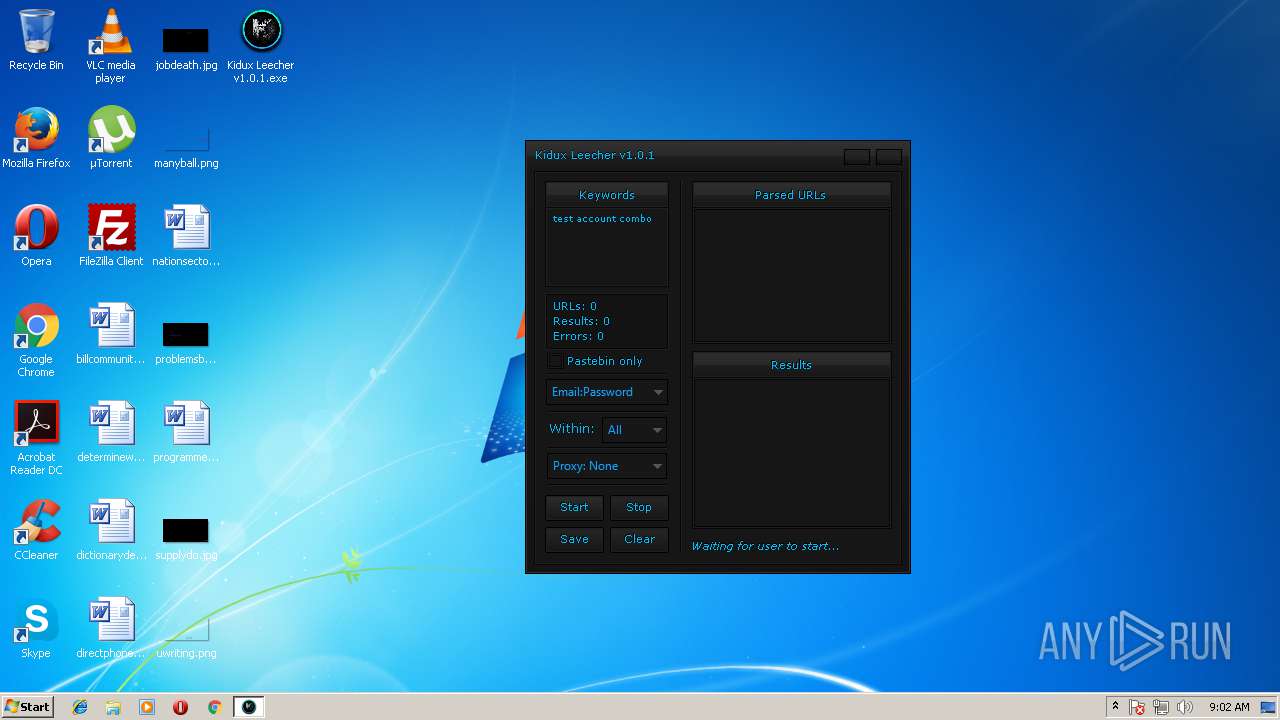Select the µTorrent desktop shortcut
The height and width of the screenshot is (720, 1280).
[110, 138]
